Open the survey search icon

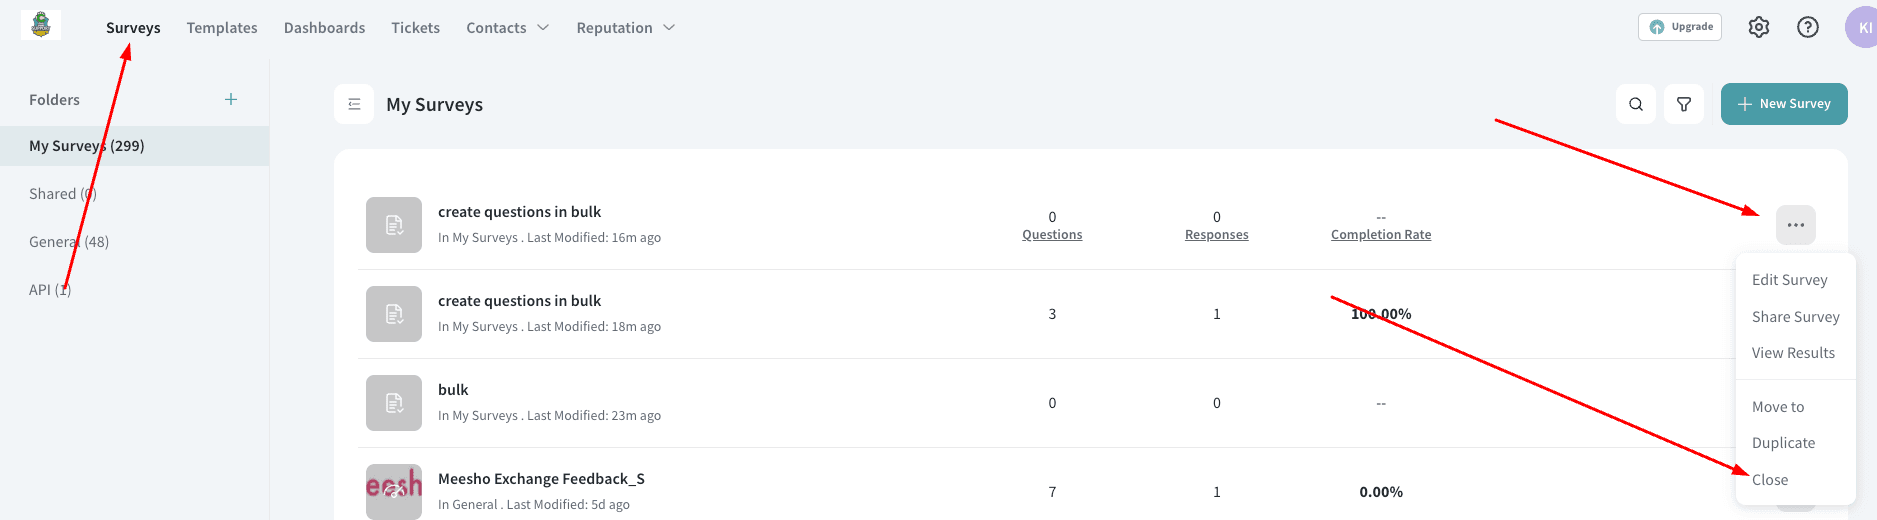click(x=1636, y=104)
